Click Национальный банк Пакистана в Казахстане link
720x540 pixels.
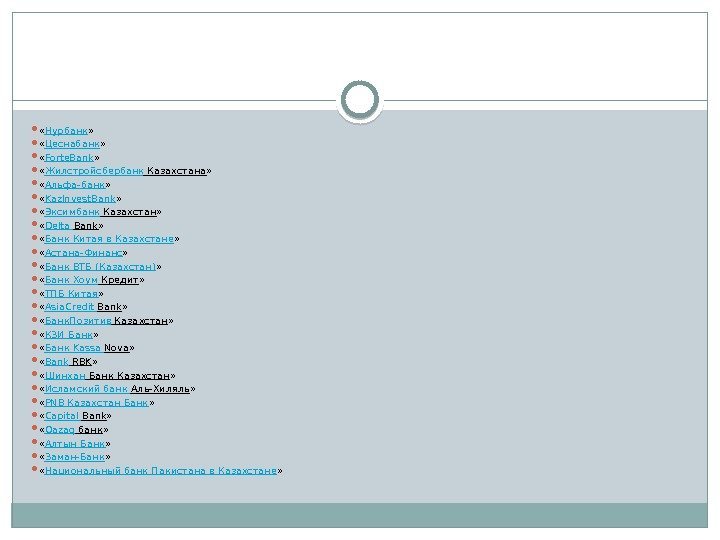click(x=161, y=471)
